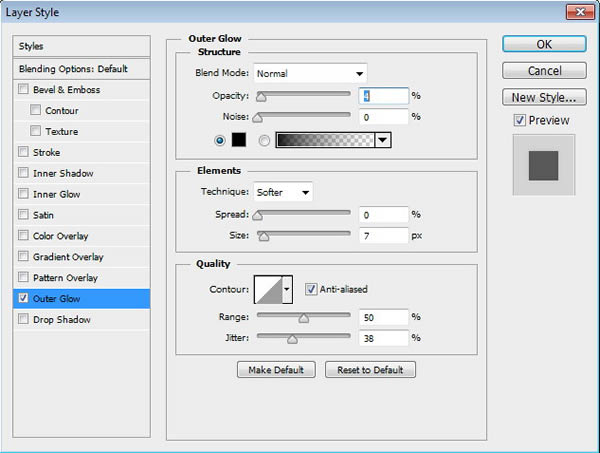
Task: Click the Jitter slider handle
Action: pyautogui.click(x=292, y=339)
